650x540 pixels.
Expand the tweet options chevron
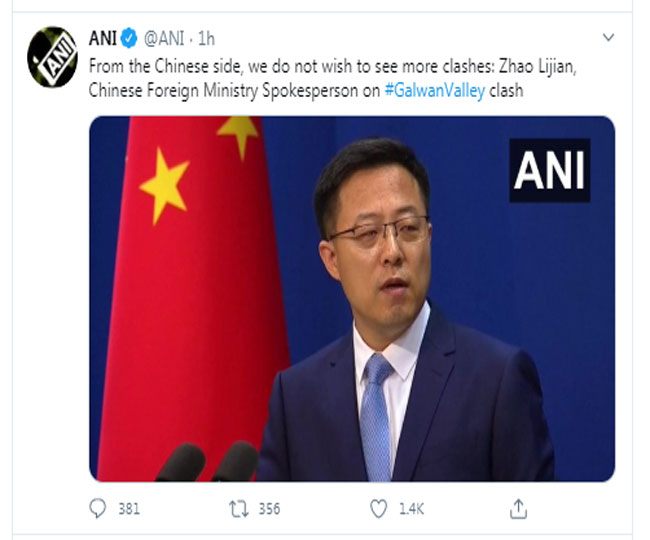608,37
